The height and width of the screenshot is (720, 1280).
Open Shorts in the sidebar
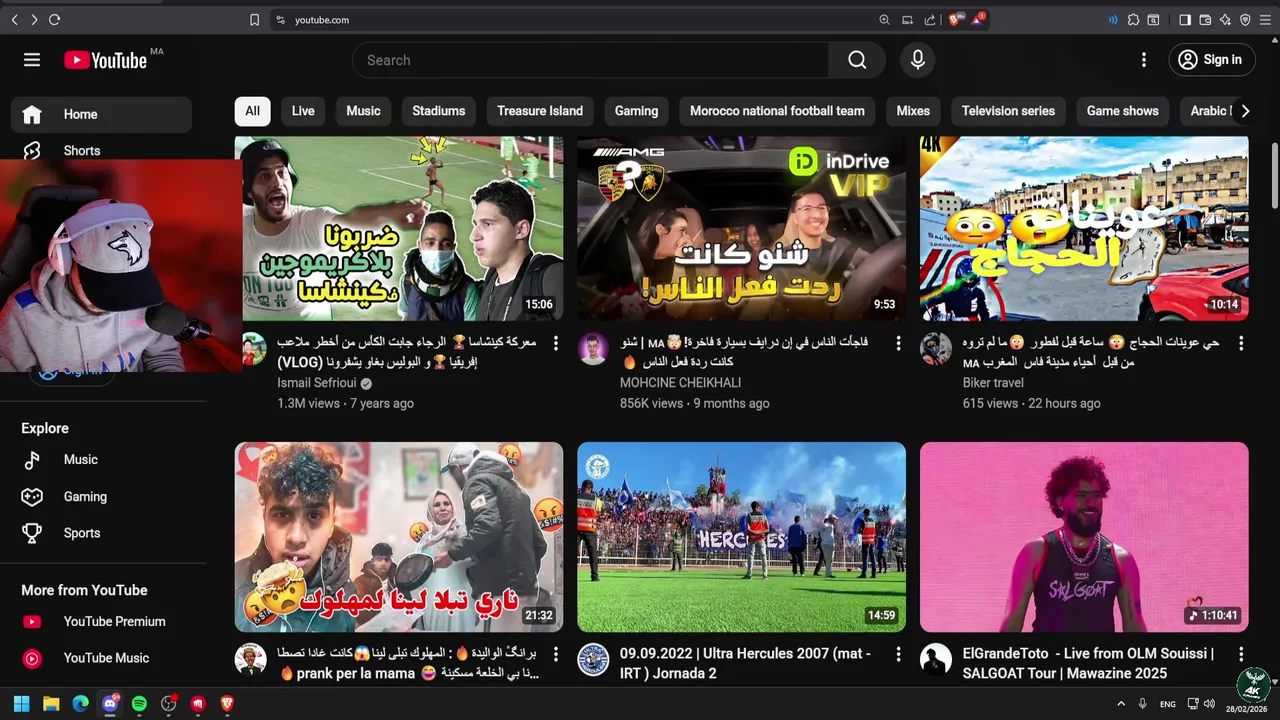101,151
